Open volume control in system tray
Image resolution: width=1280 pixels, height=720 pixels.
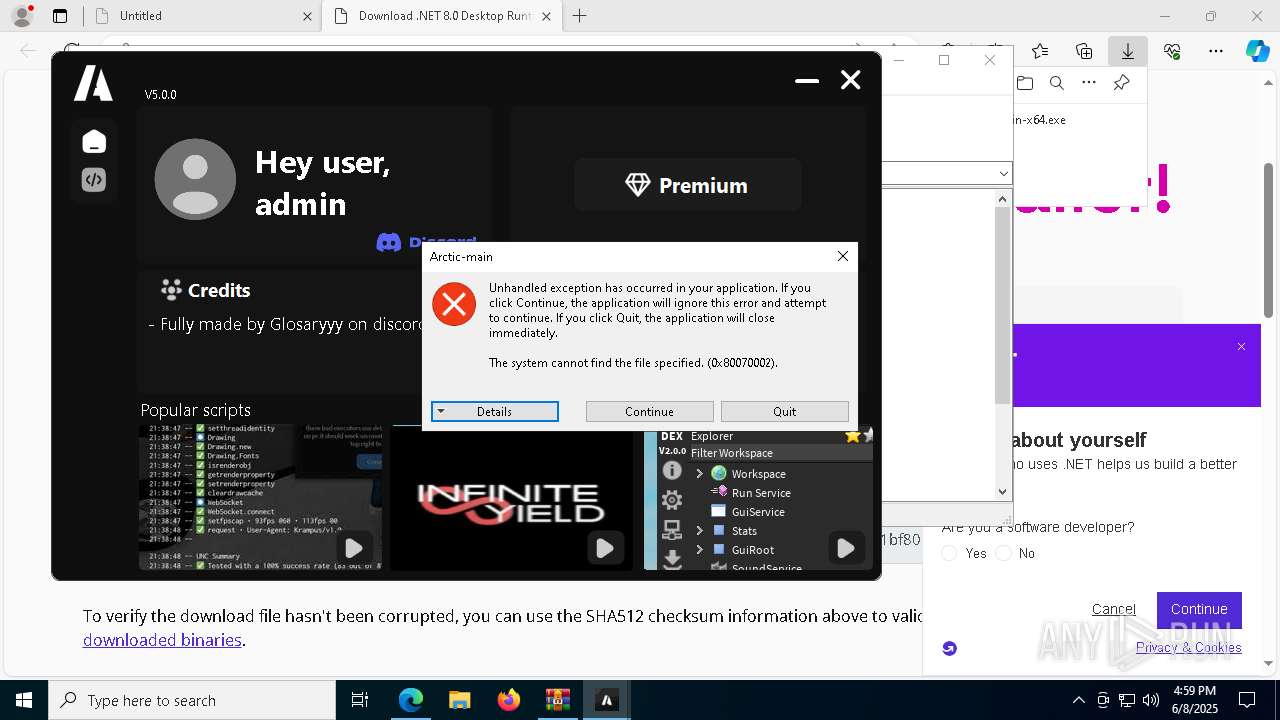coord(1151,700)
